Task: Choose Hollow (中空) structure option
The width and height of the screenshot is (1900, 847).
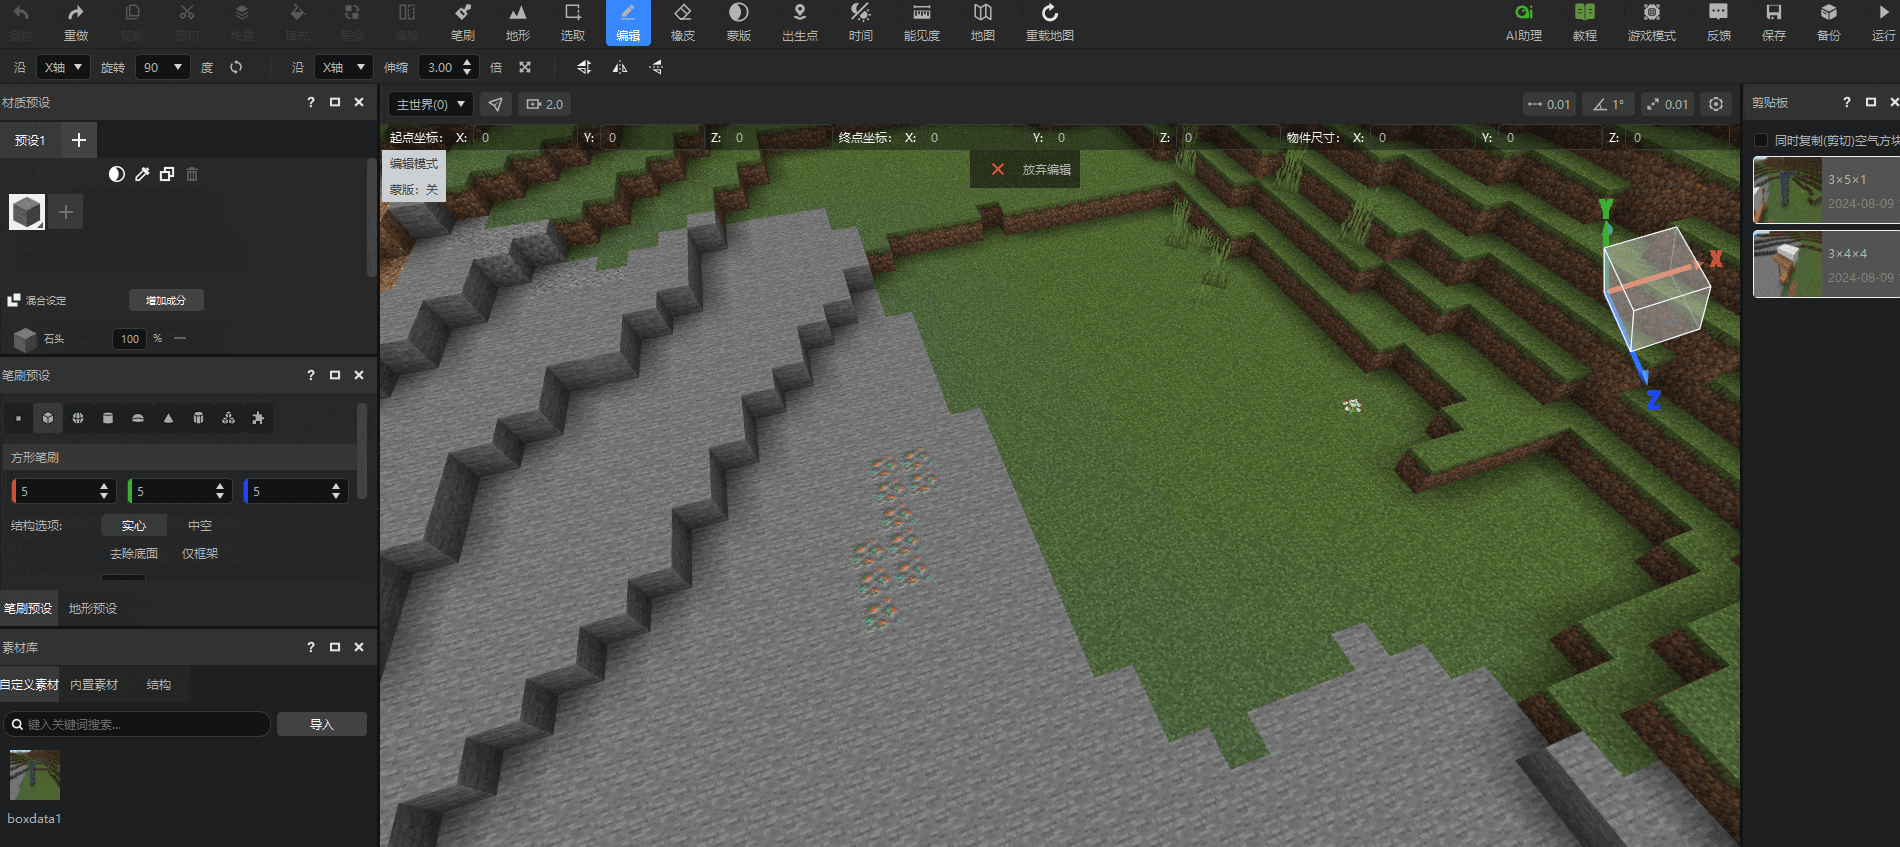Action: [x=200, y=525]
